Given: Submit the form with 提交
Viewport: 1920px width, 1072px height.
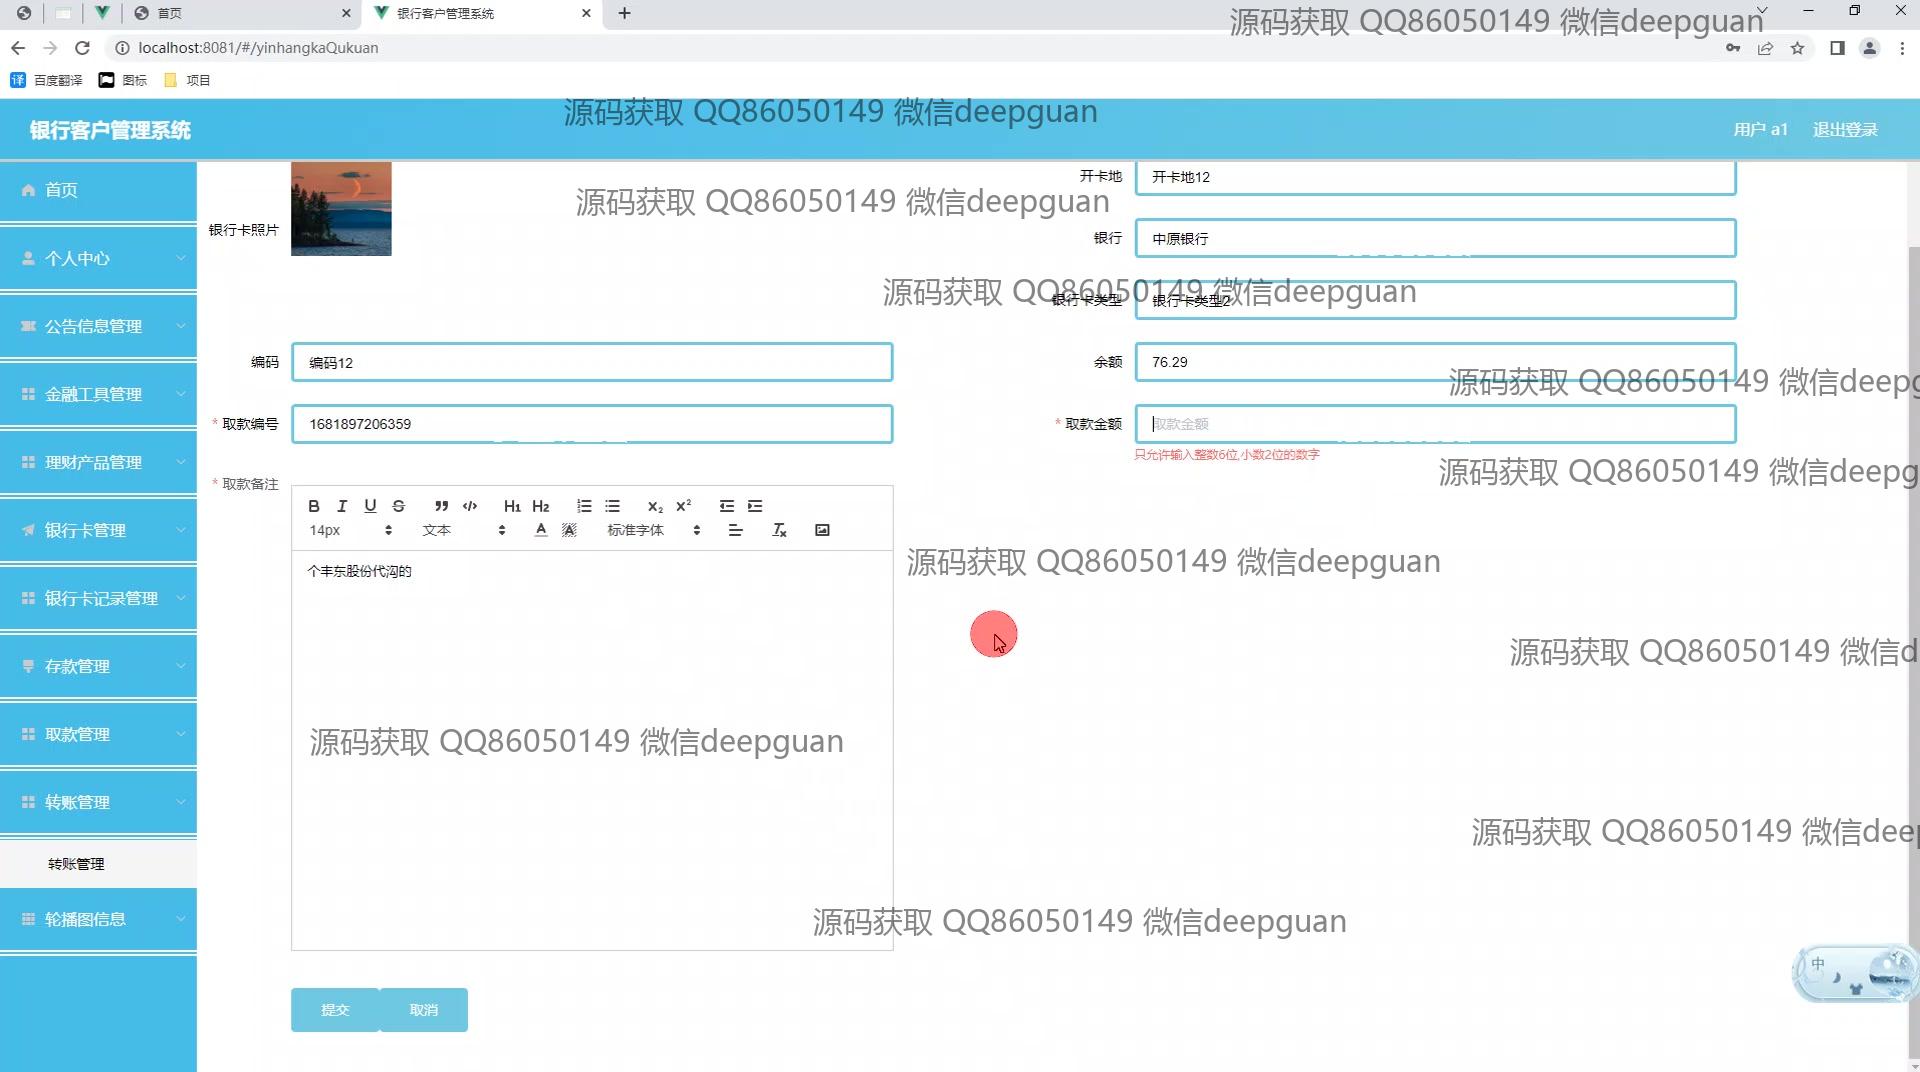Looking at the screenshot, I should click(x=335, y=1010).
